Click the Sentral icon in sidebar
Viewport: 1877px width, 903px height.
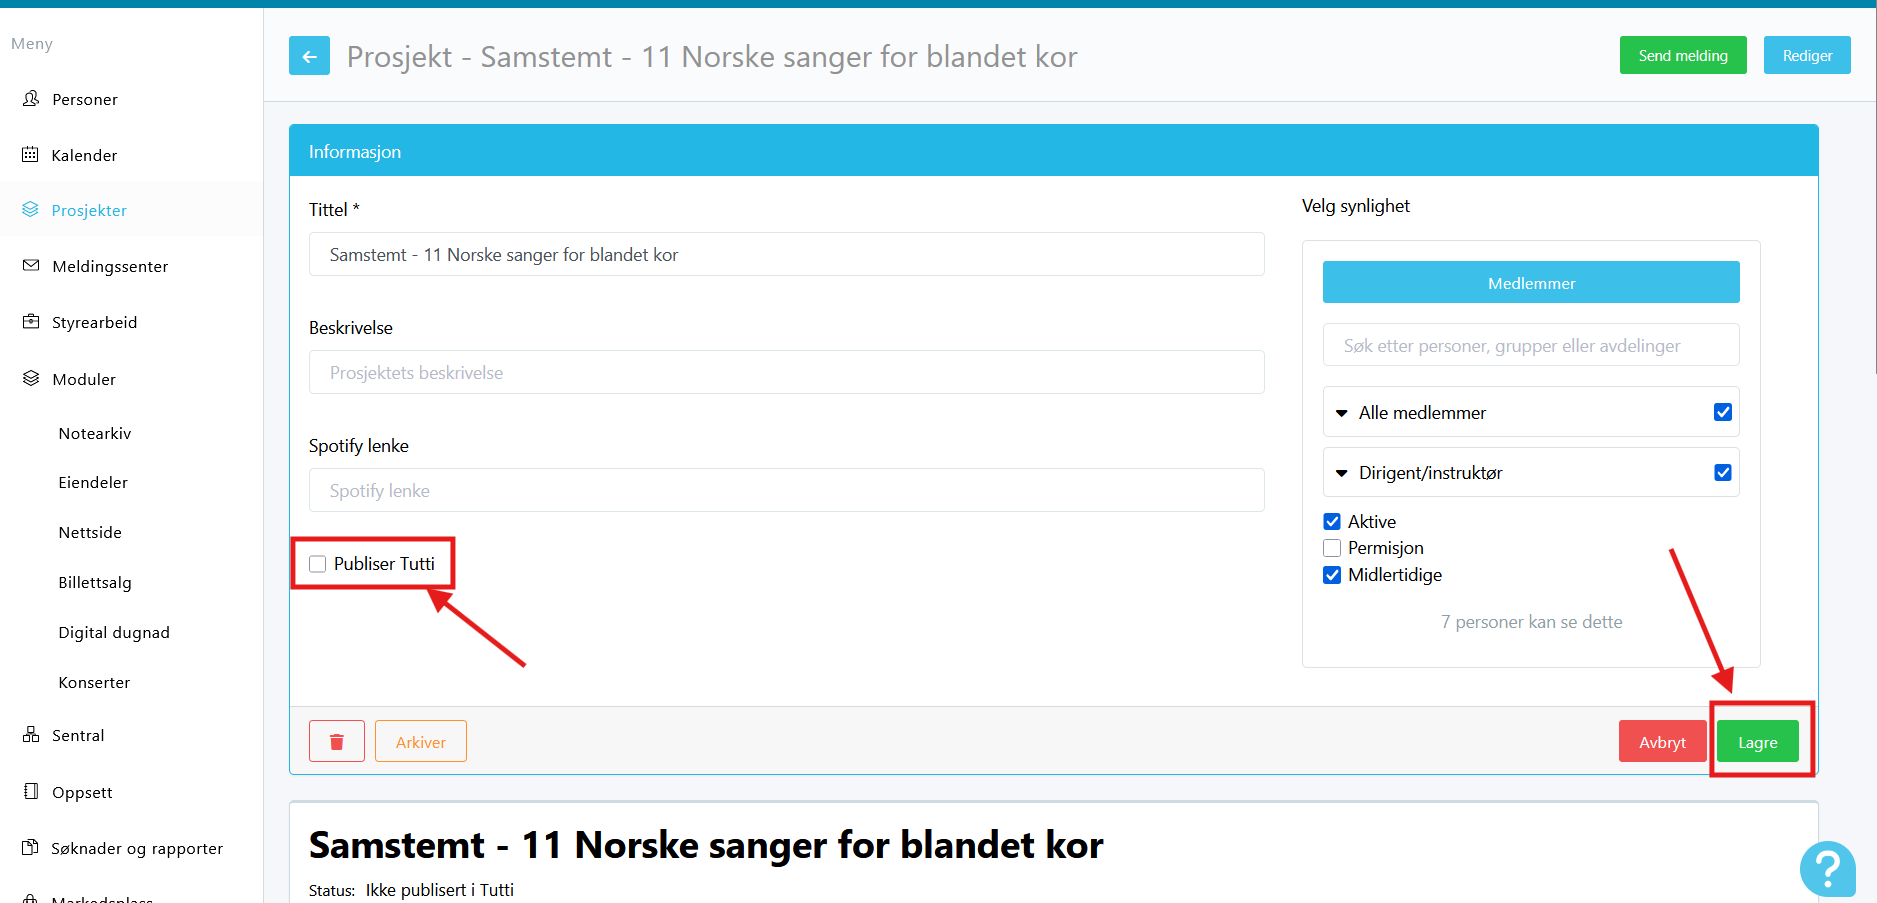31,735
